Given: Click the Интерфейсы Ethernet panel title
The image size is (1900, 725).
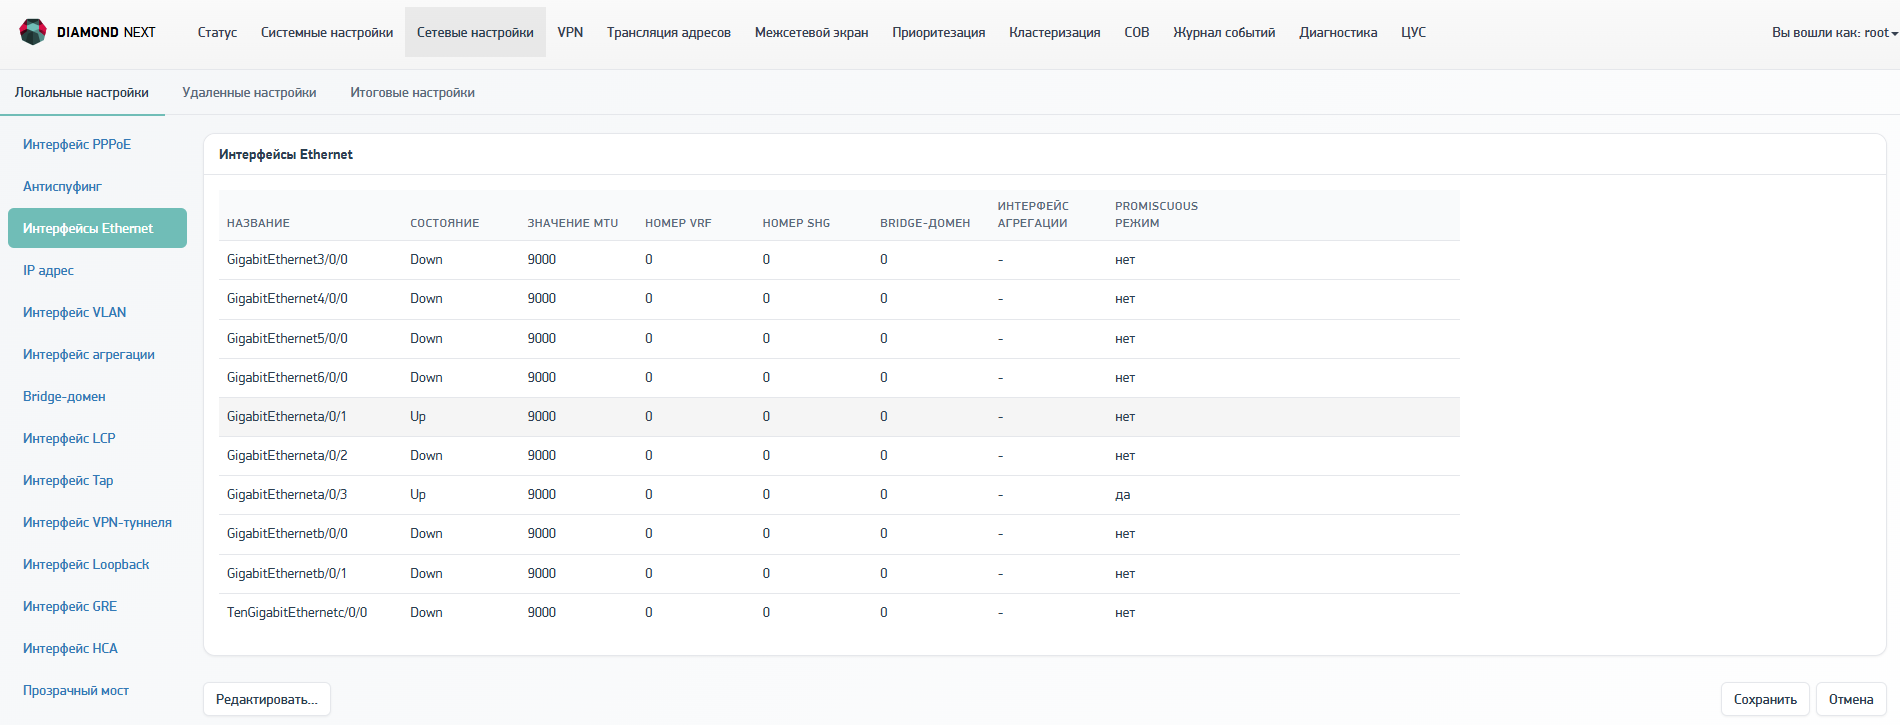Looking at the screenshot, I should pos(286,154).
